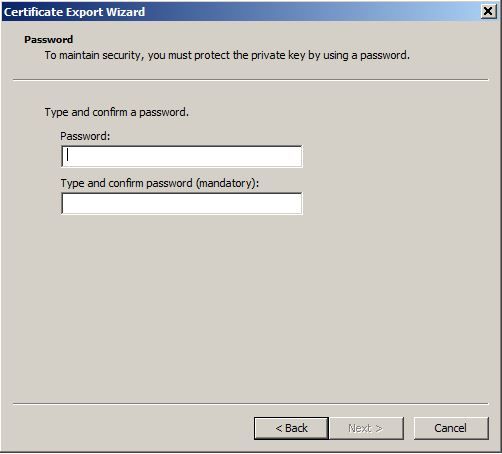Viewport: 502px width, 454px height.
Task: Click the 'Type and confirm password (mandatory):' label
Action: 160,183
